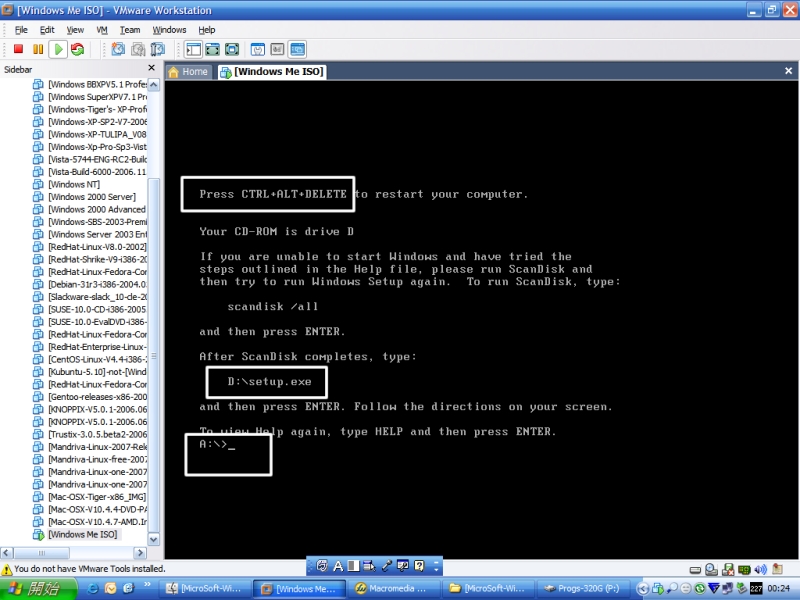The height and width of the screenshot is (600, 800).
Task: Click the sidebar horizontal scroll left arrow
Action: tap(7, 553)
